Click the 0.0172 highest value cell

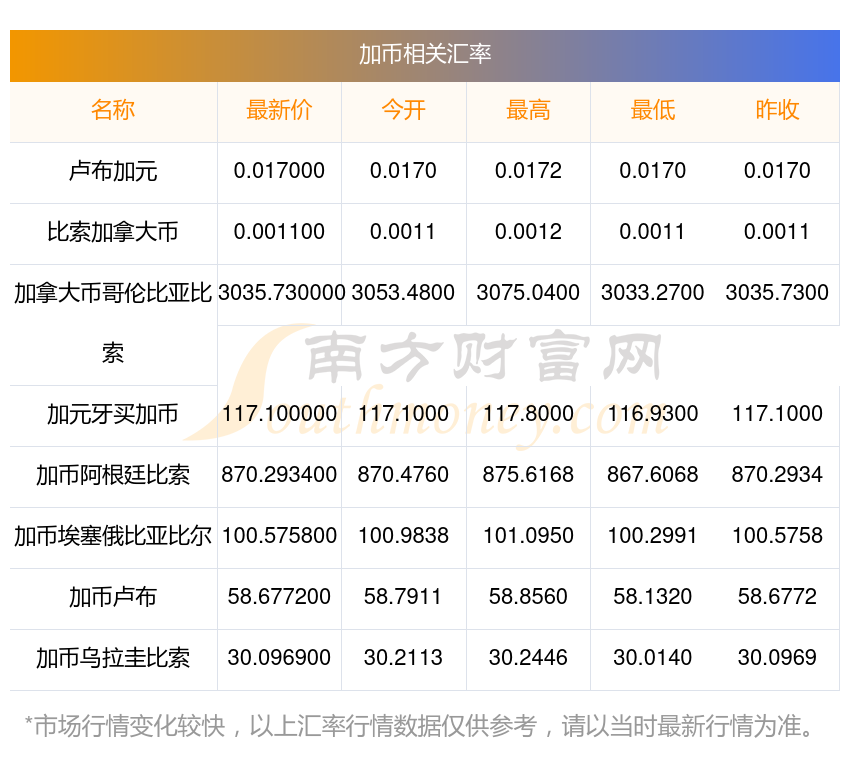click(528, 171)
